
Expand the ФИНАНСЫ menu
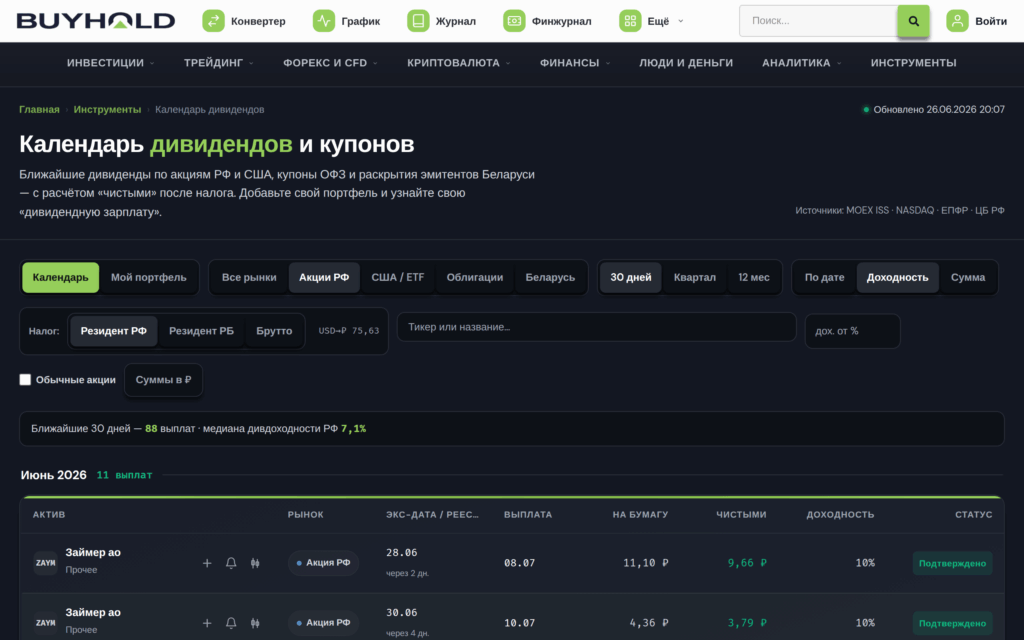575,63
